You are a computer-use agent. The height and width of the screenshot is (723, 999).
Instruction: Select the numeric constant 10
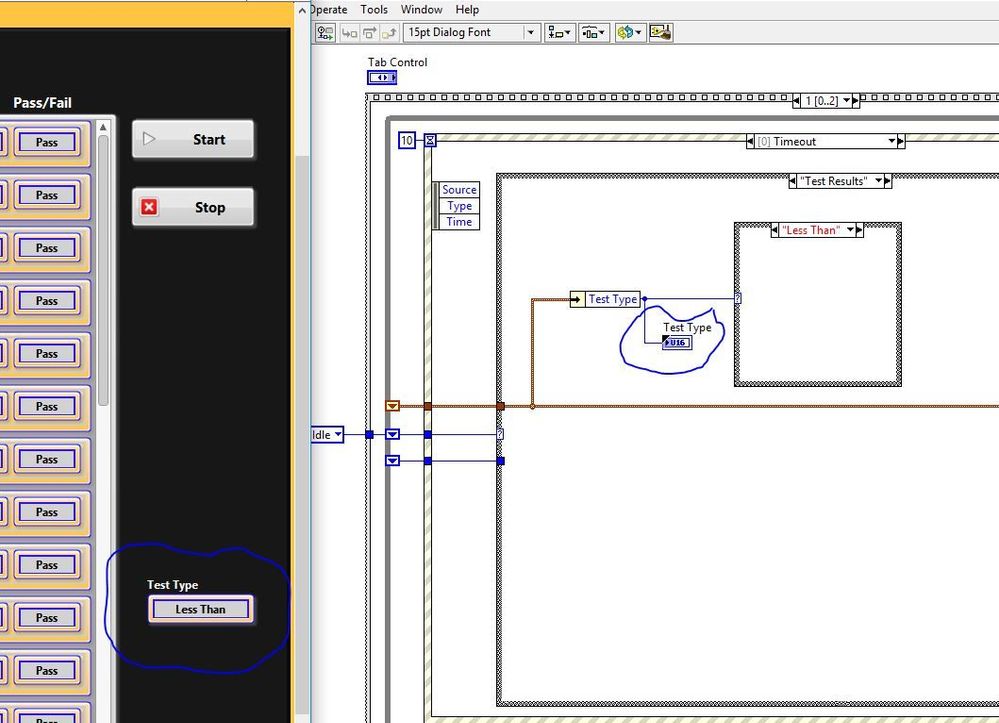[x=406, y=140]
